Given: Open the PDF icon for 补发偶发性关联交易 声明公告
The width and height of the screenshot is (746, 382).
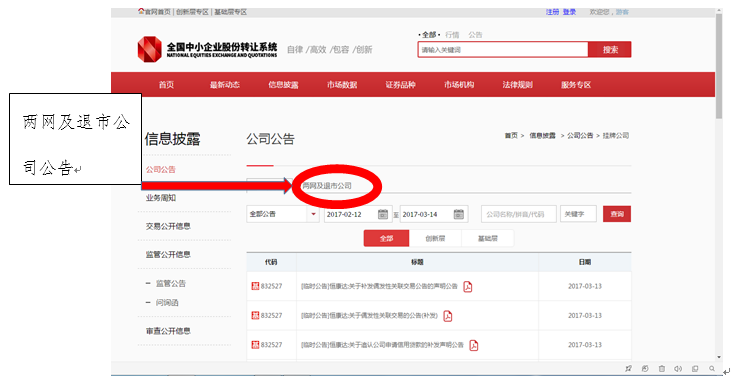Looking at the screenshot, I should pyautogui.click(x=468, y=287).
